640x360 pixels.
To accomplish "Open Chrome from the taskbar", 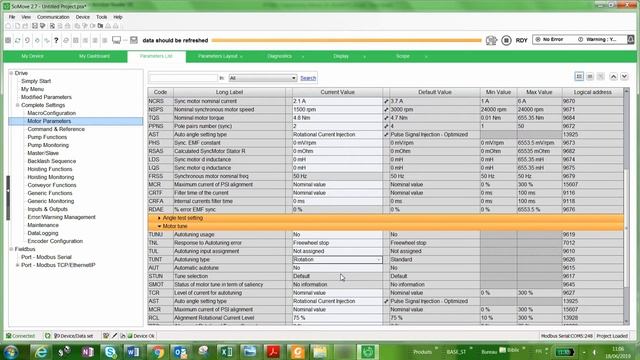I will point(157,351).
